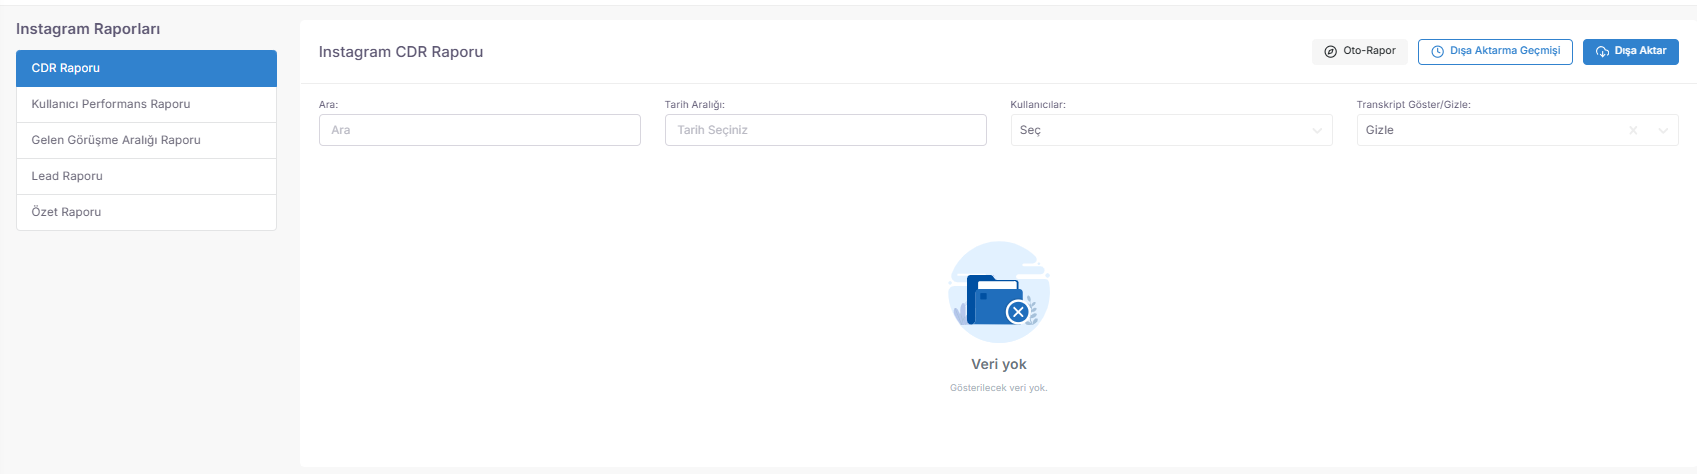Open Dışa Aktarma Geçmişi
The height and width of the screenshot is (474, 1697).
pyautogui.click(x=1495, y=51)
